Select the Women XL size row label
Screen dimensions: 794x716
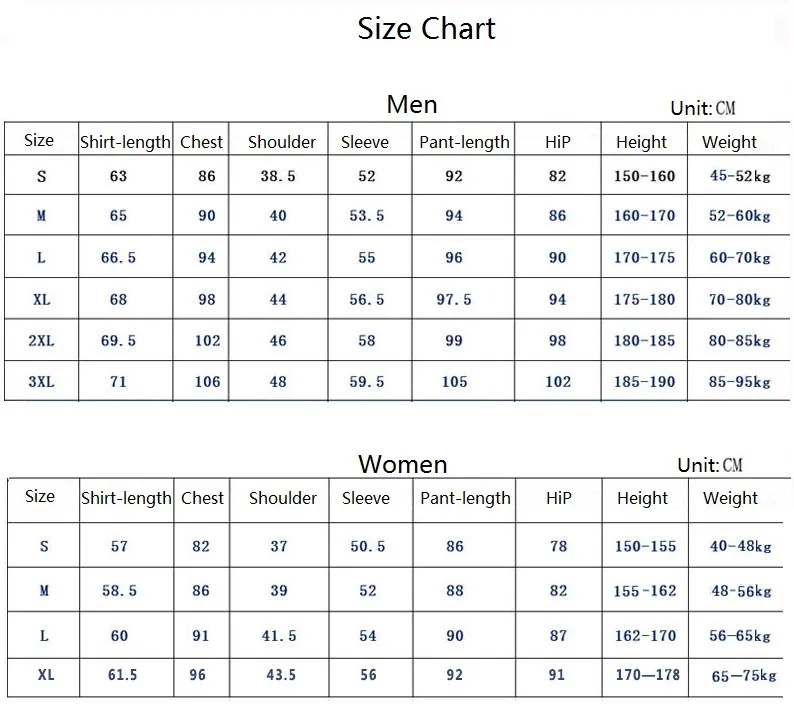46,674
